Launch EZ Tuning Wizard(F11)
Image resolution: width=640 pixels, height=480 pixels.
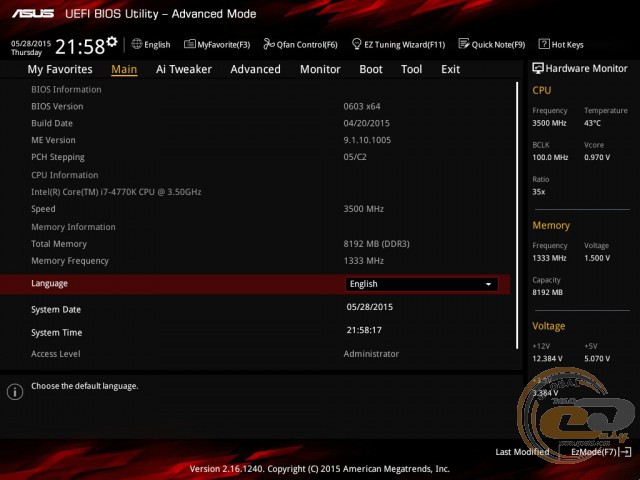tap(398, 44)
